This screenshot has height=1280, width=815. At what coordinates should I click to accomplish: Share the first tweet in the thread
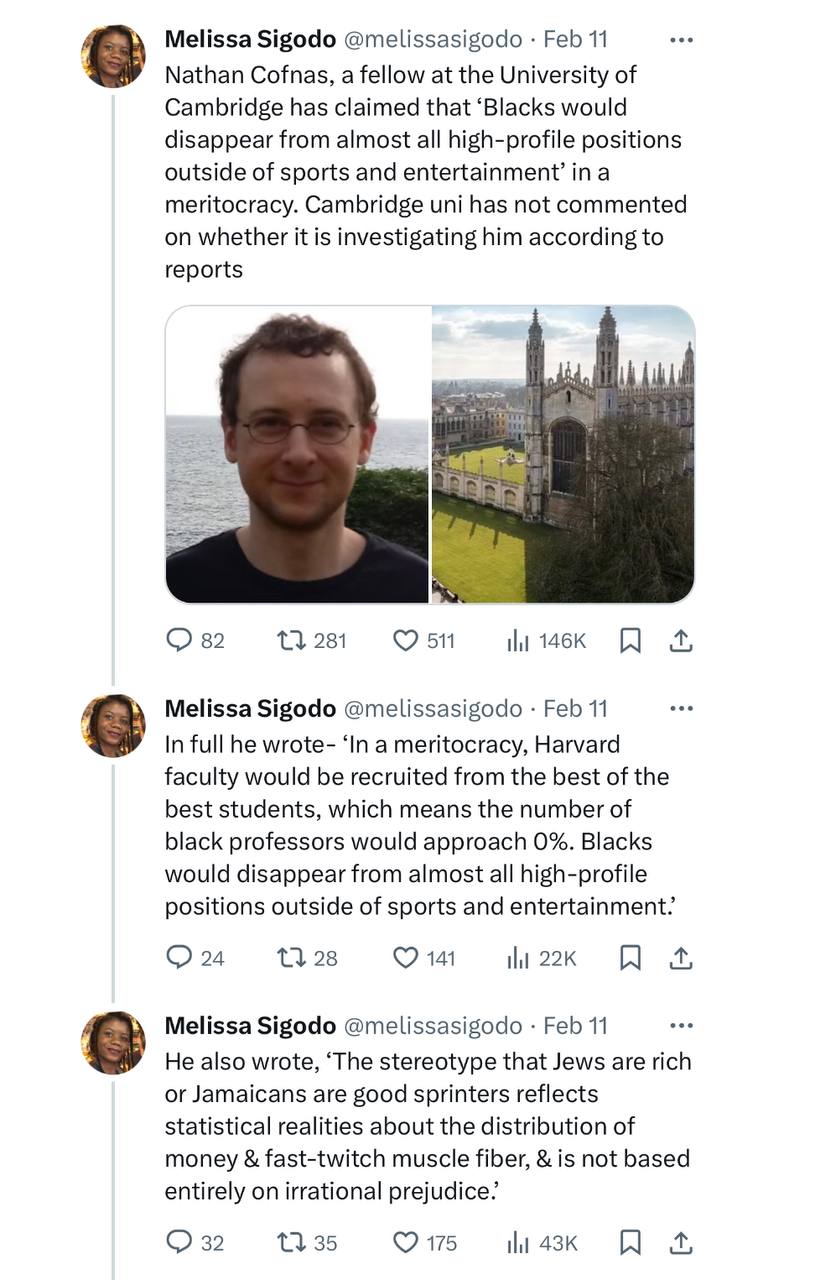[680, 640]
